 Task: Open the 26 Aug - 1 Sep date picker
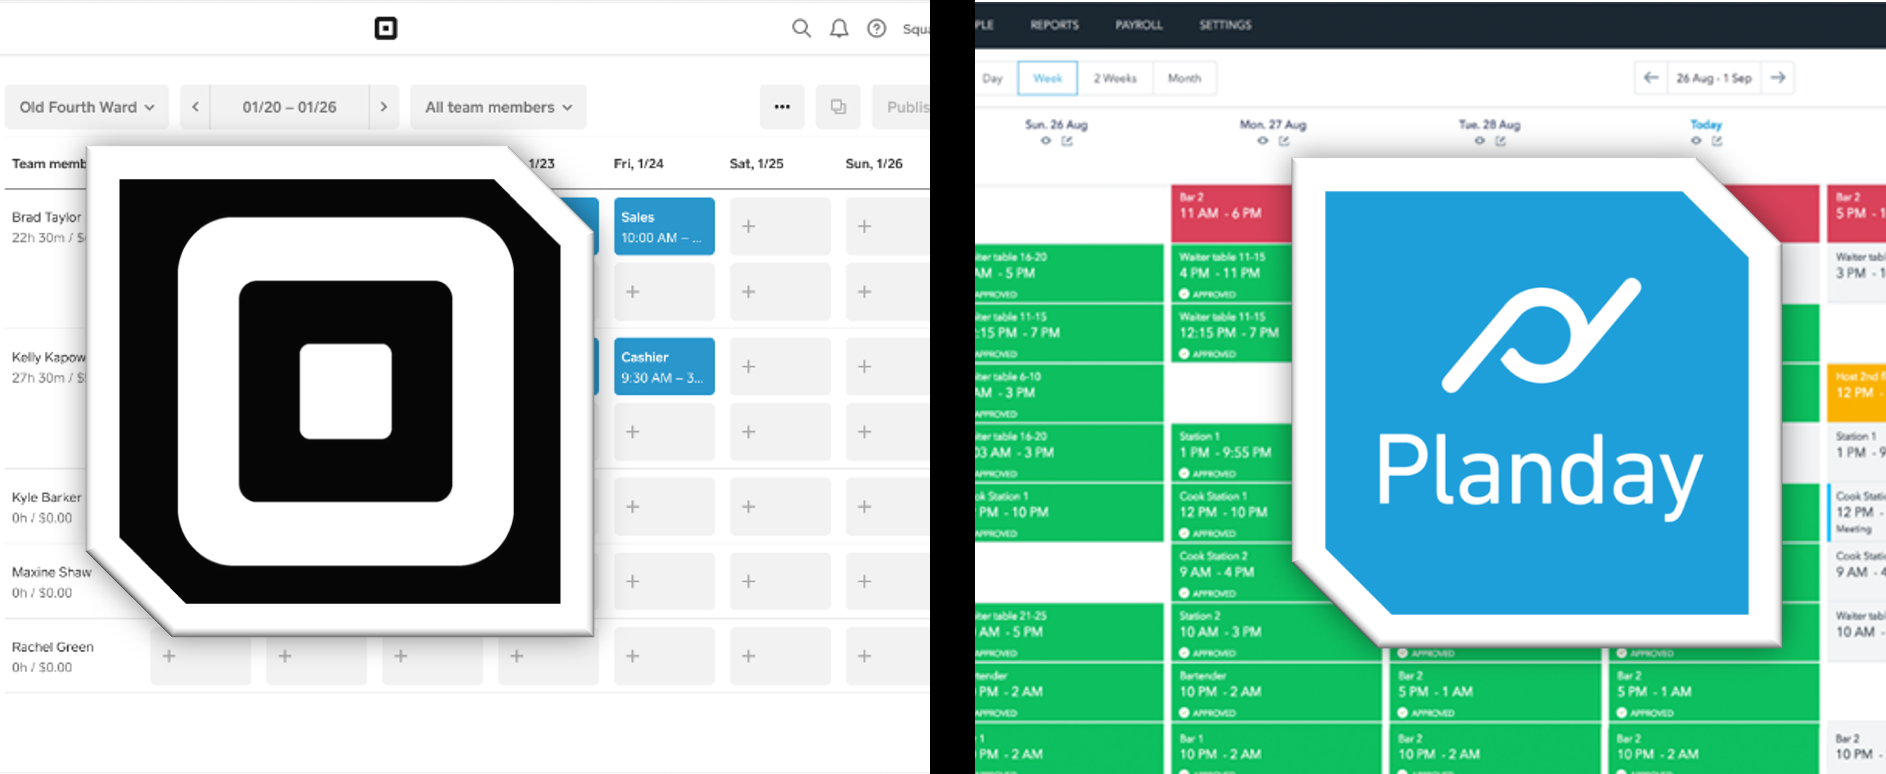coord(1714,78)
